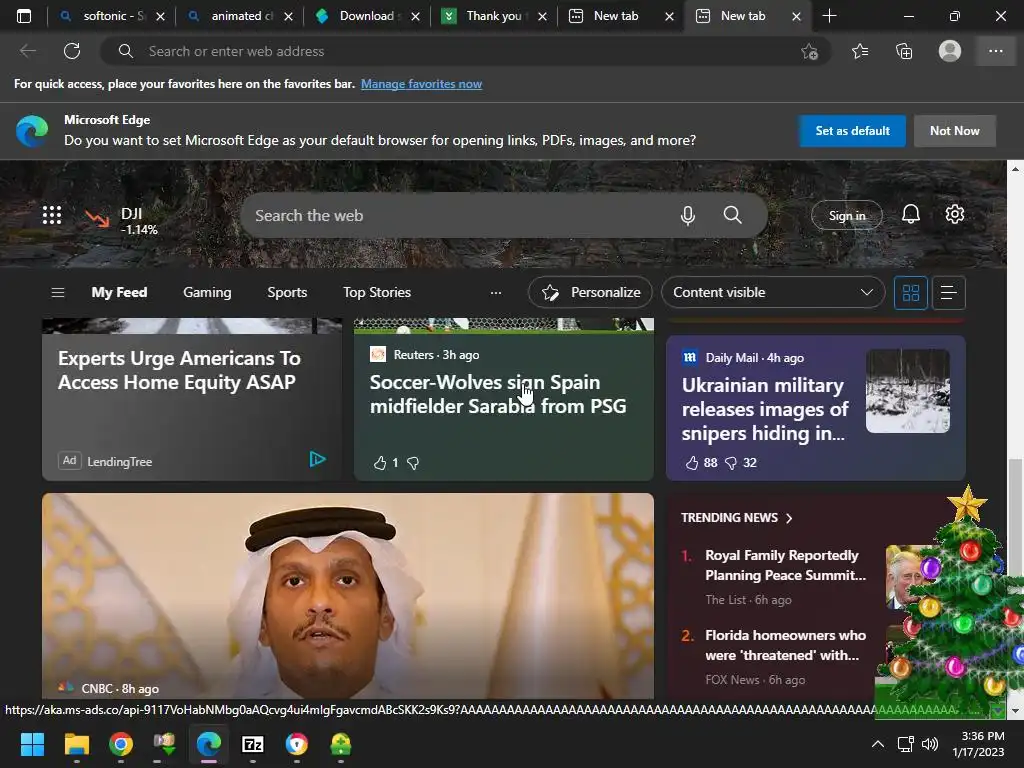Screen dimensions: 1024x768
Task: Open Experts Urge Americans home equity ad
Action: [179, 370]
